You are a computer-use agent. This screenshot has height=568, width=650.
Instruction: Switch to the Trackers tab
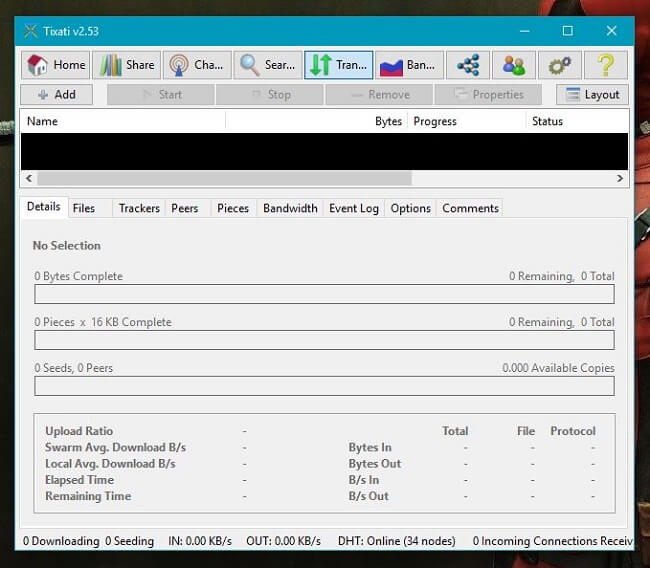point(139,208)
